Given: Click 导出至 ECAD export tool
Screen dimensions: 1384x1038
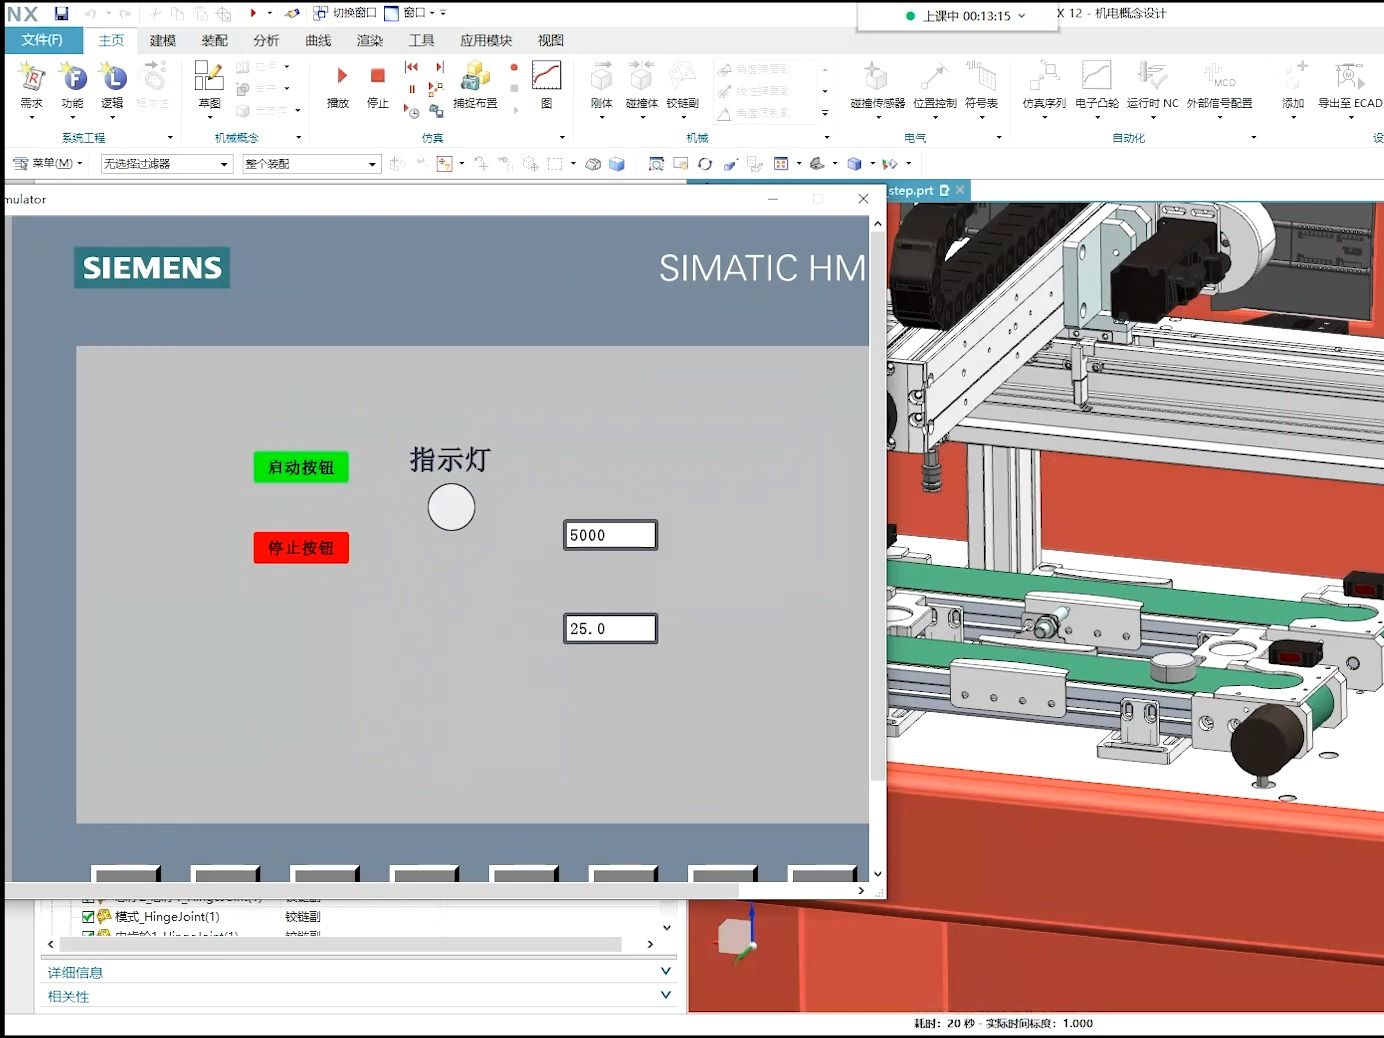Looking at the screenshot, I should [x=1350, y=88].
